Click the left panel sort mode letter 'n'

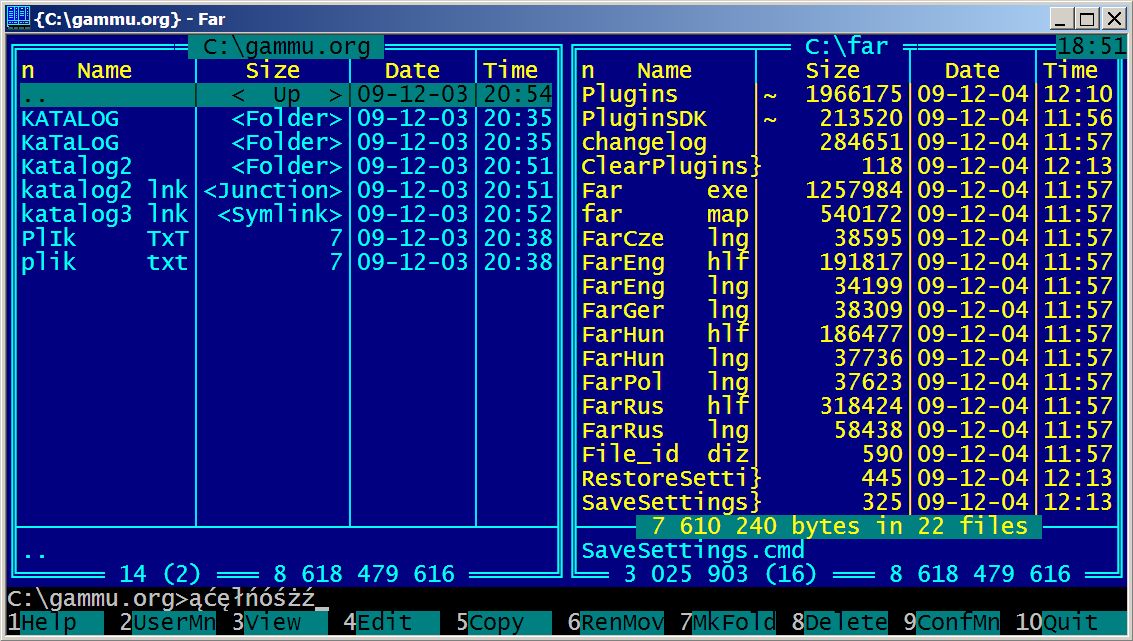point(27,71)
